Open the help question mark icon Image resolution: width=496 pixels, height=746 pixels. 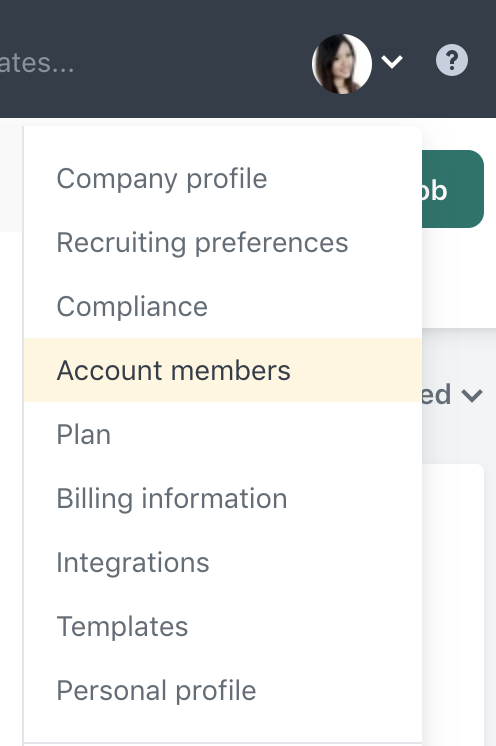tap(452, 60)
